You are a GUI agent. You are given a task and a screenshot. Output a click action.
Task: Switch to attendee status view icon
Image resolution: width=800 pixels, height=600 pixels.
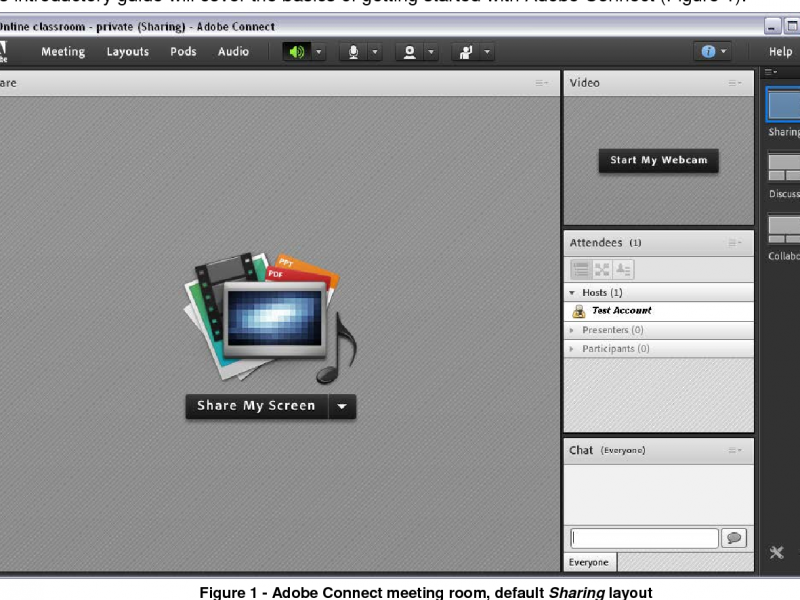[623, 269]
